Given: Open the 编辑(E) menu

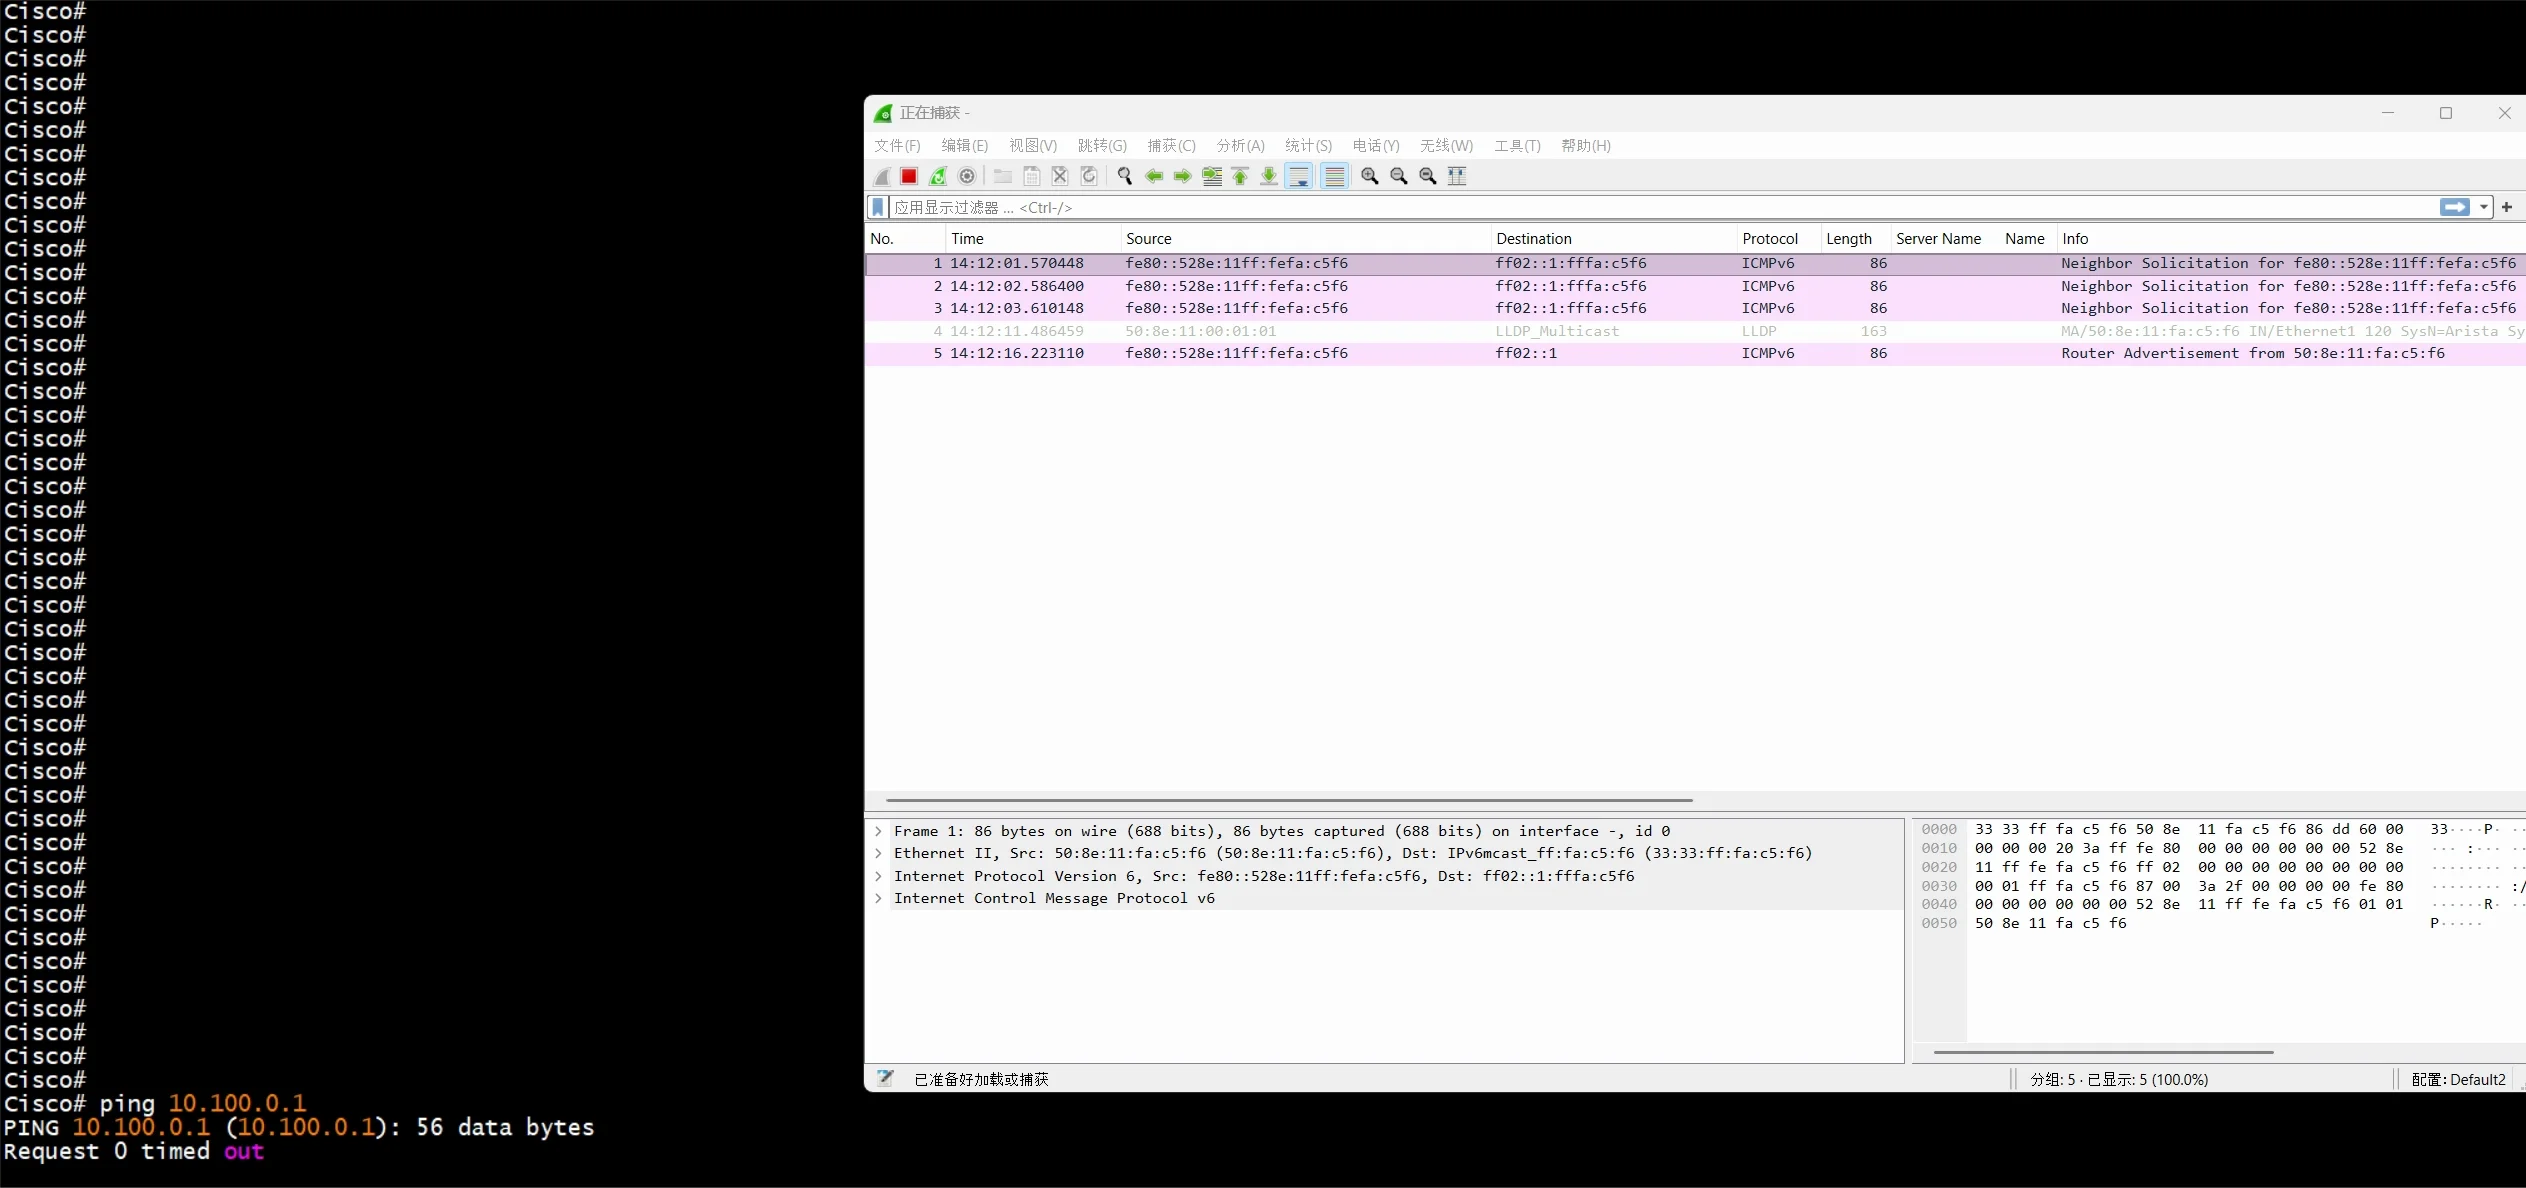Looking at the screenshot, I should point(965,146).
